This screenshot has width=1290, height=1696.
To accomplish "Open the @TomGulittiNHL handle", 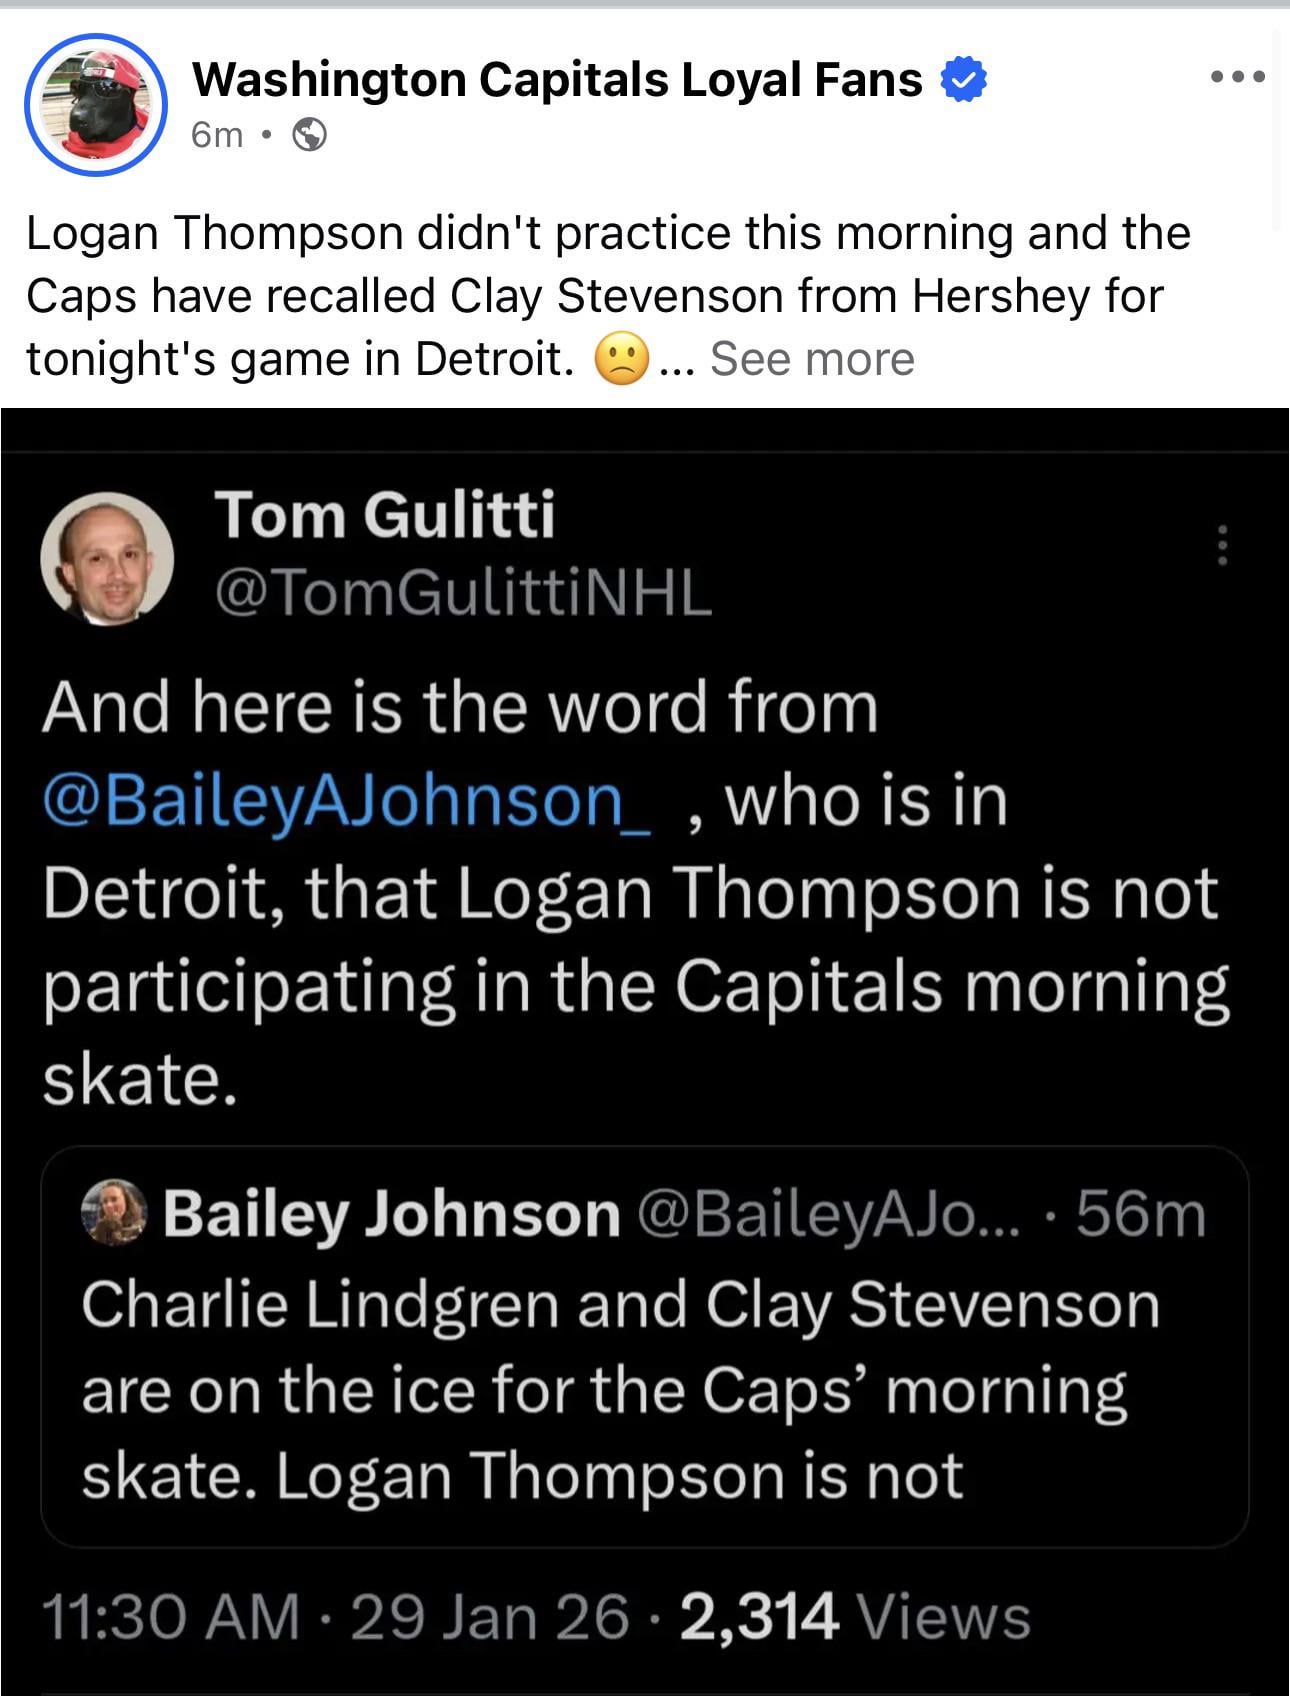I will click(x=463, y=594).
